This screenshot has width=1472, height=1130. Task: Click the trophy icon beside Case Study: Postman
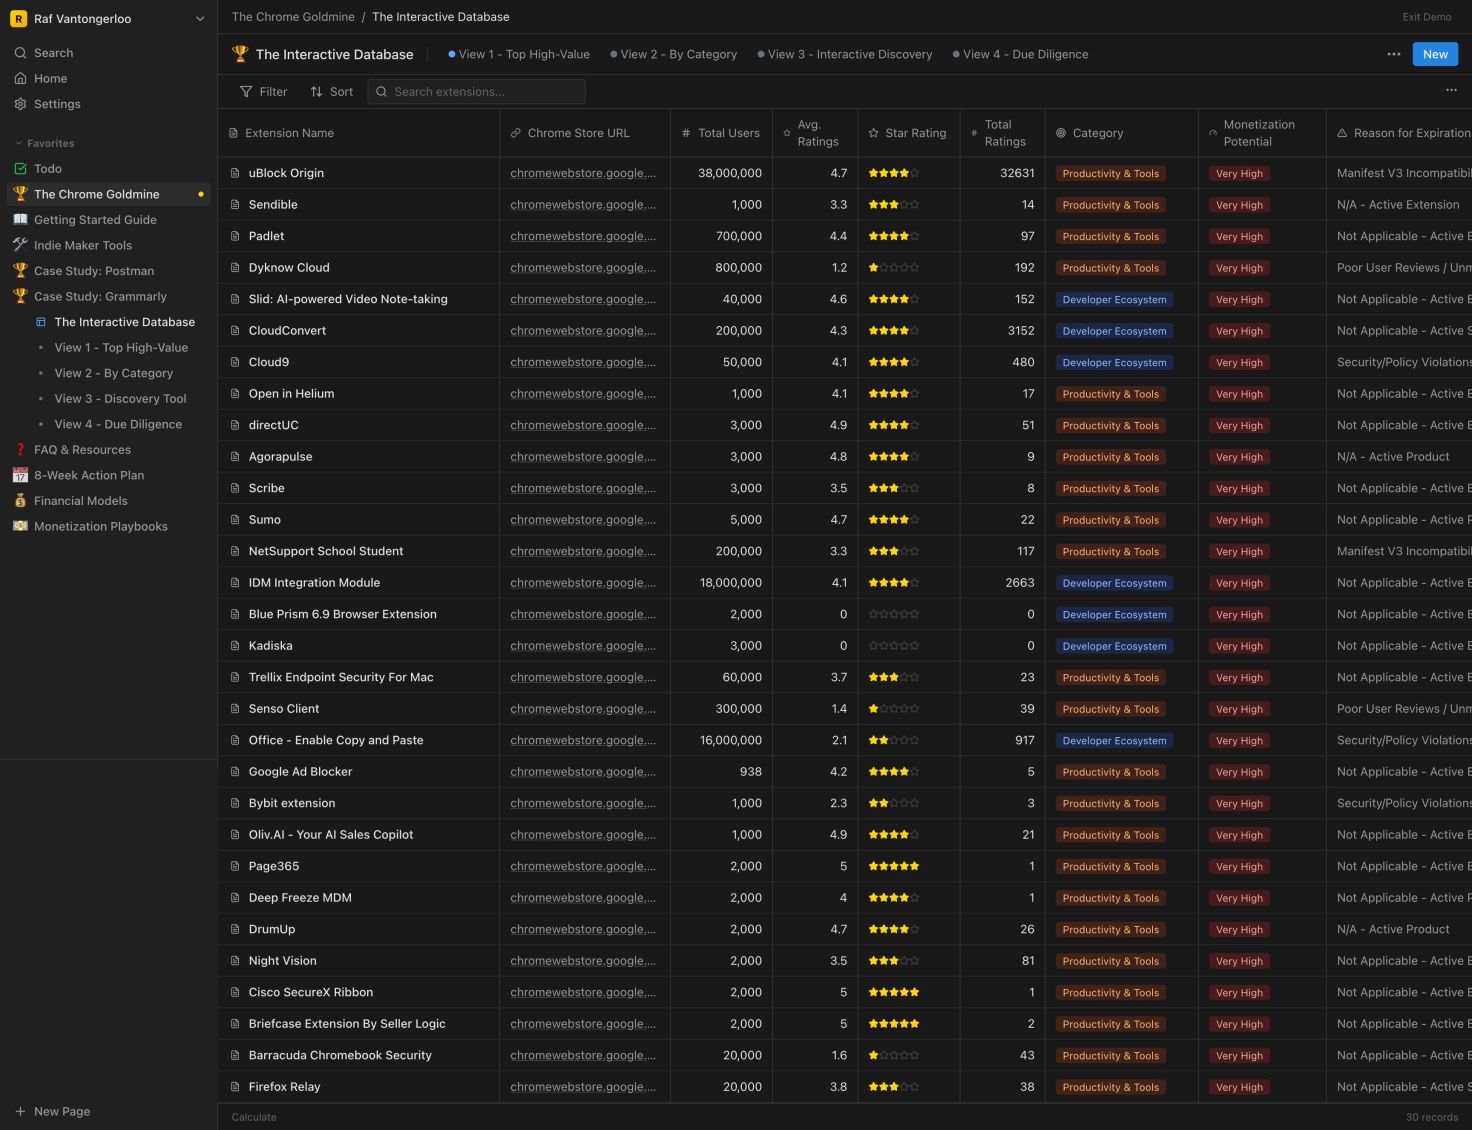point(20,271)
